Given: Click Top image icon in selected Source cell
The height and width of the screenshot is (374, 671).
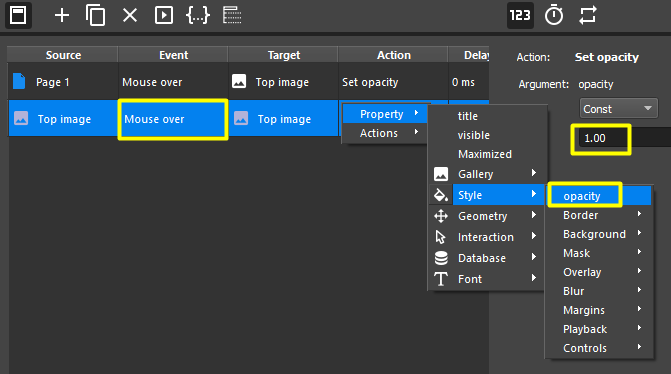Looking at the screenshot, I should (x=21, y=118).
